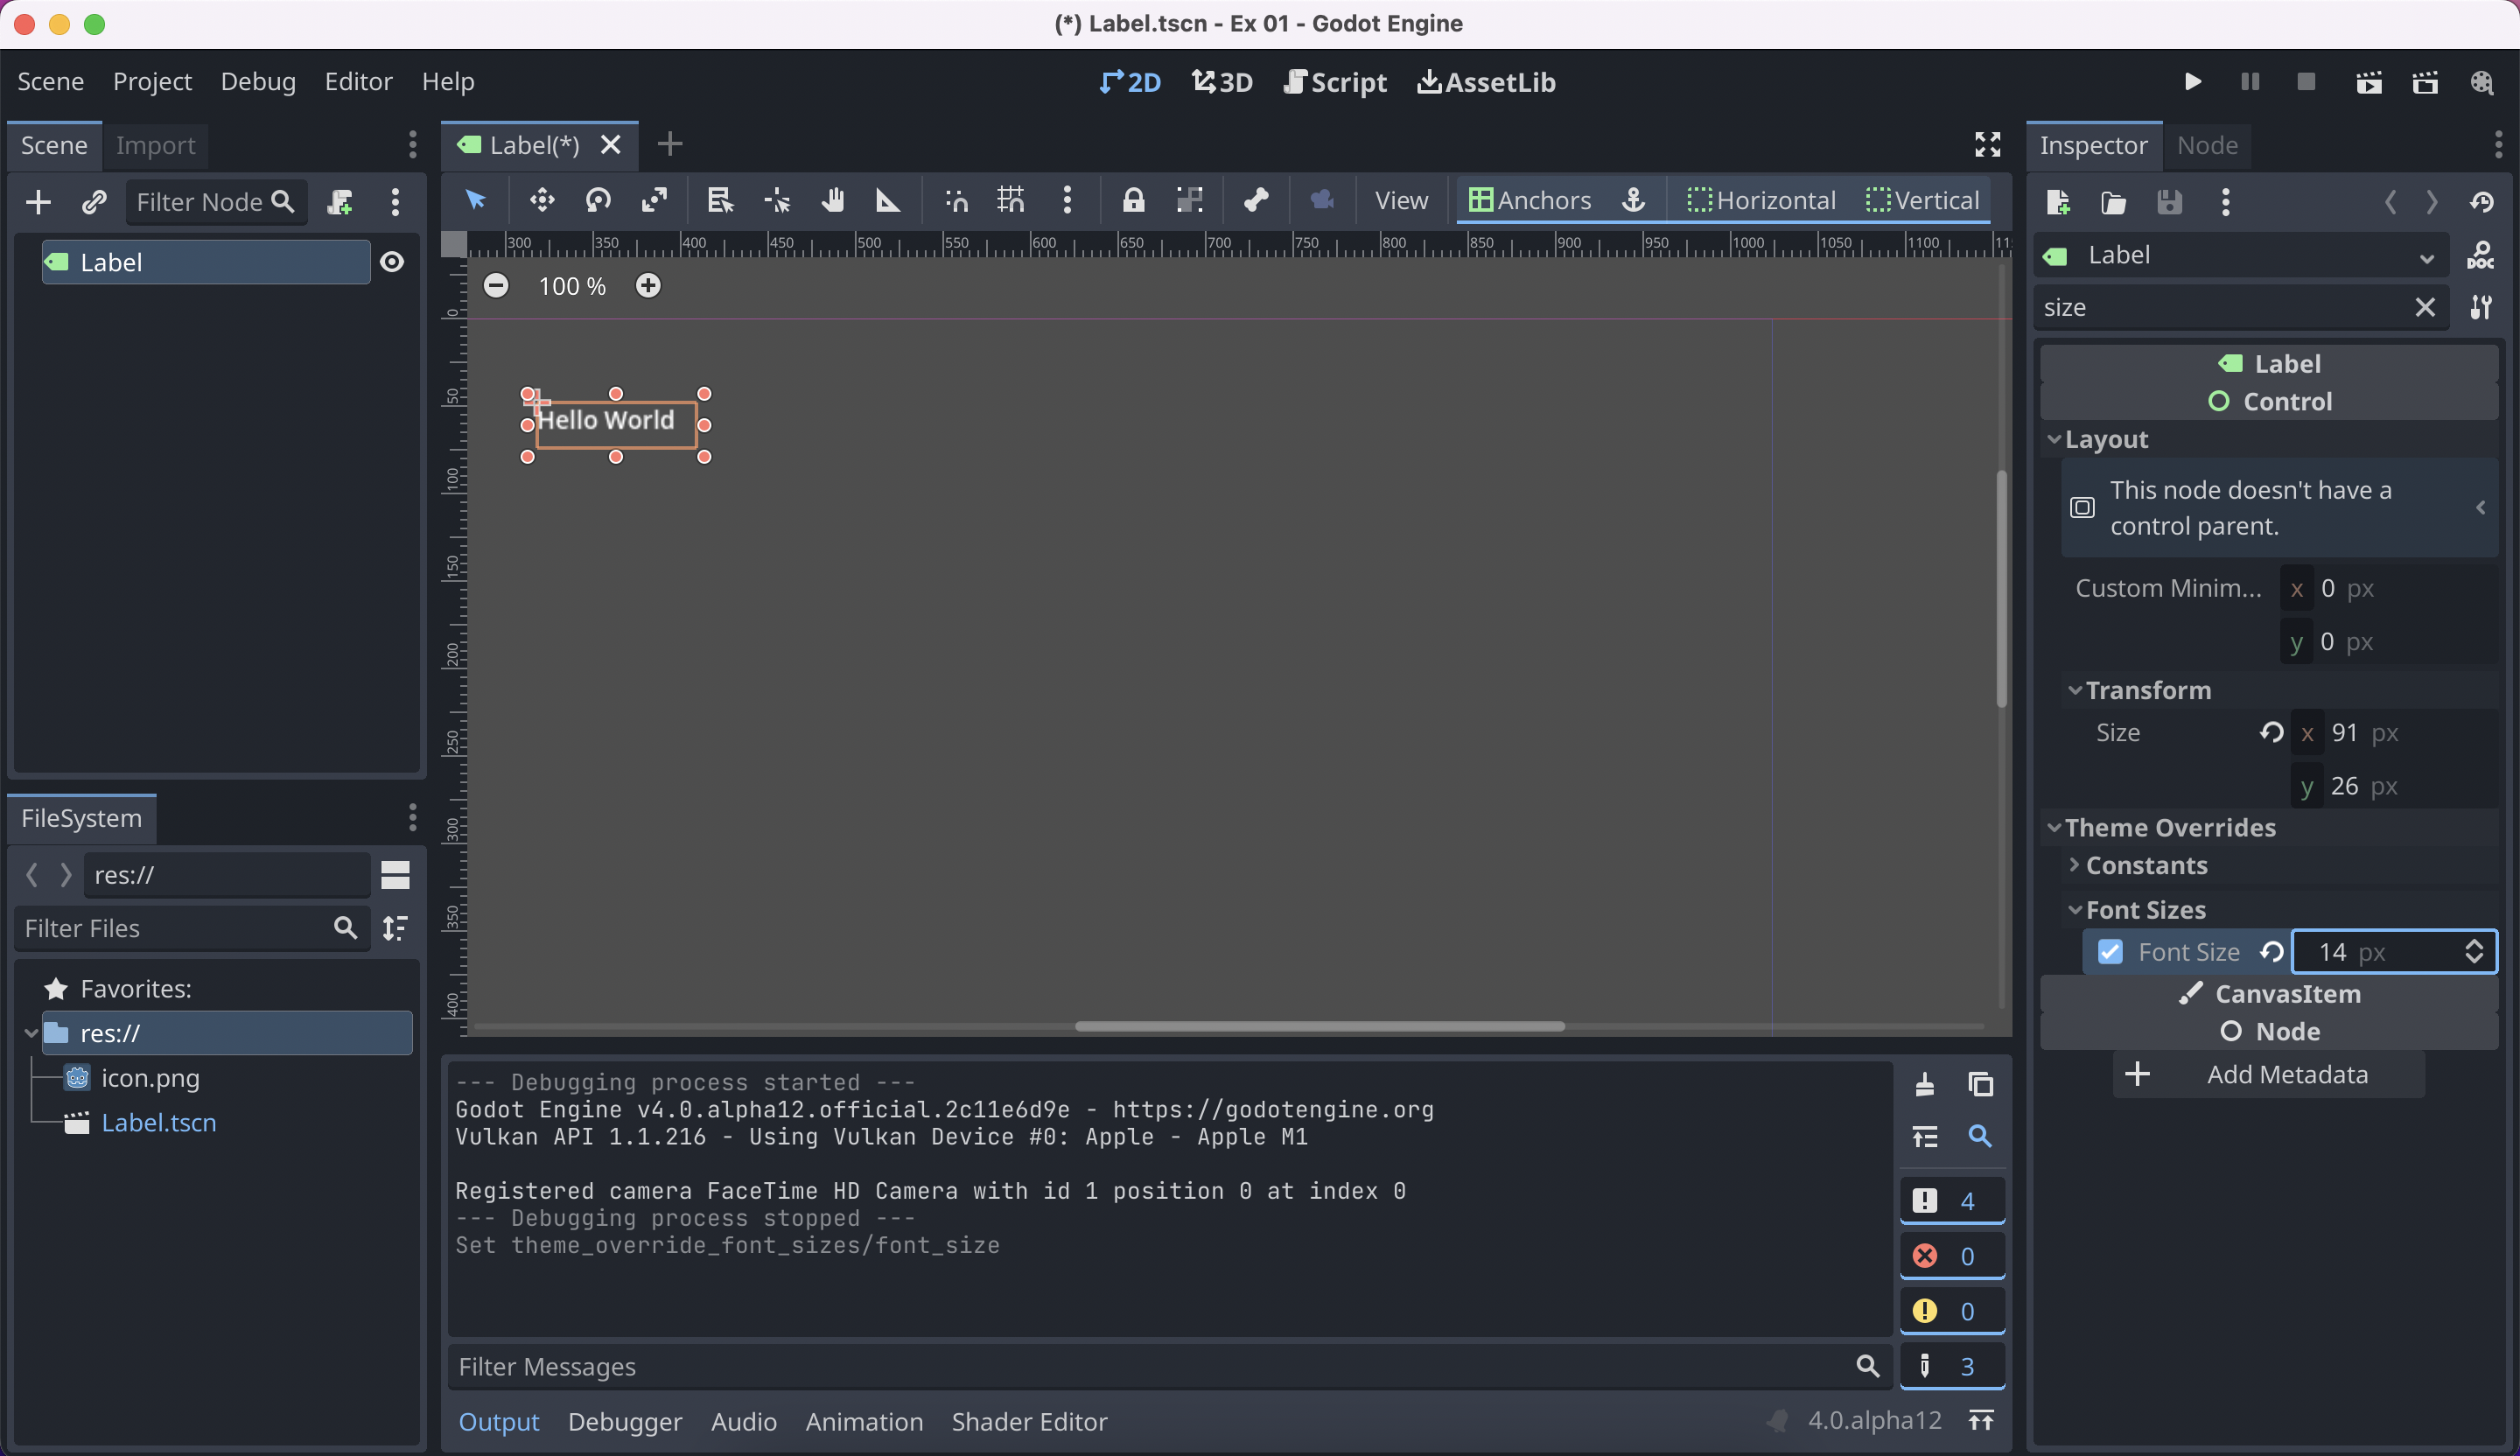Run the project with the play button
Screen dimensions: 2520x1456
tap(2192, 82)
